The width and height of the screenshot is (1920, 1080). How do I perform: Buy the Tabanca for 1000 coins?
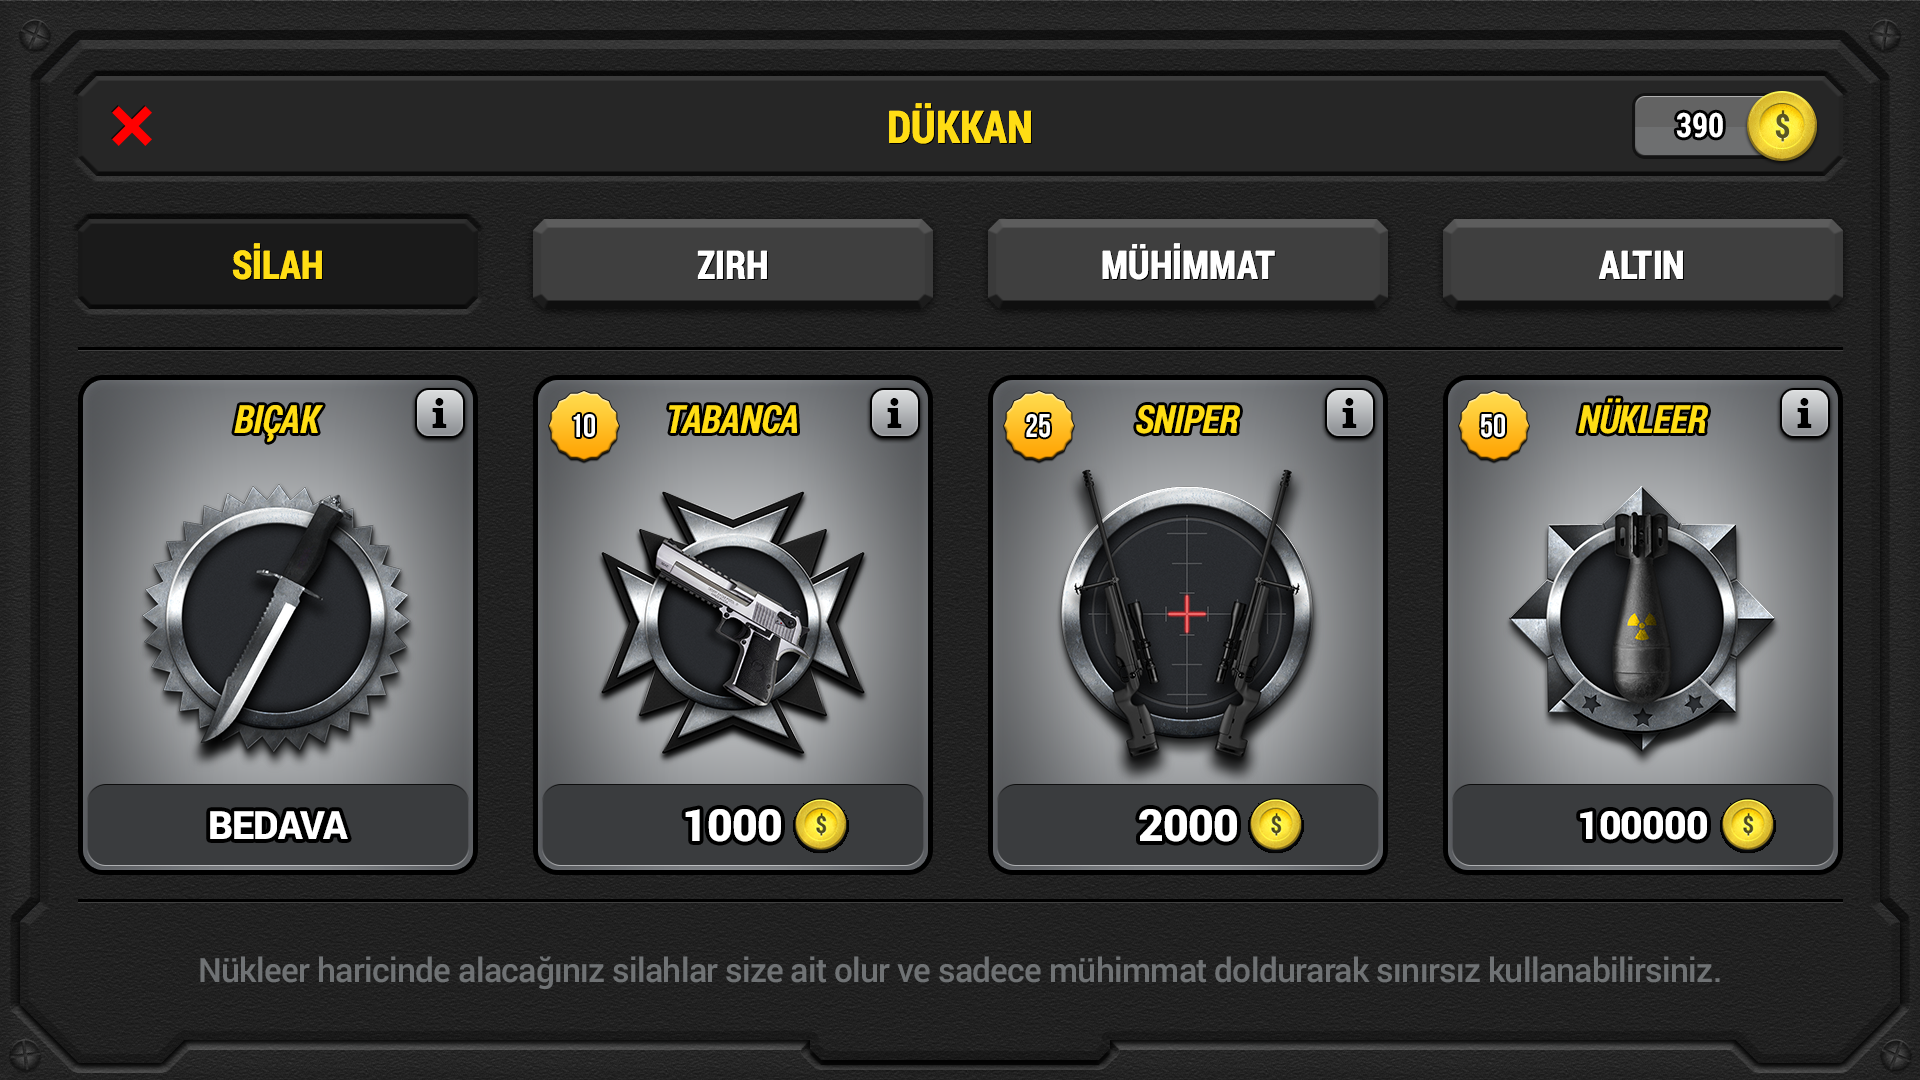pyautogui.click(x=733, y=826)
